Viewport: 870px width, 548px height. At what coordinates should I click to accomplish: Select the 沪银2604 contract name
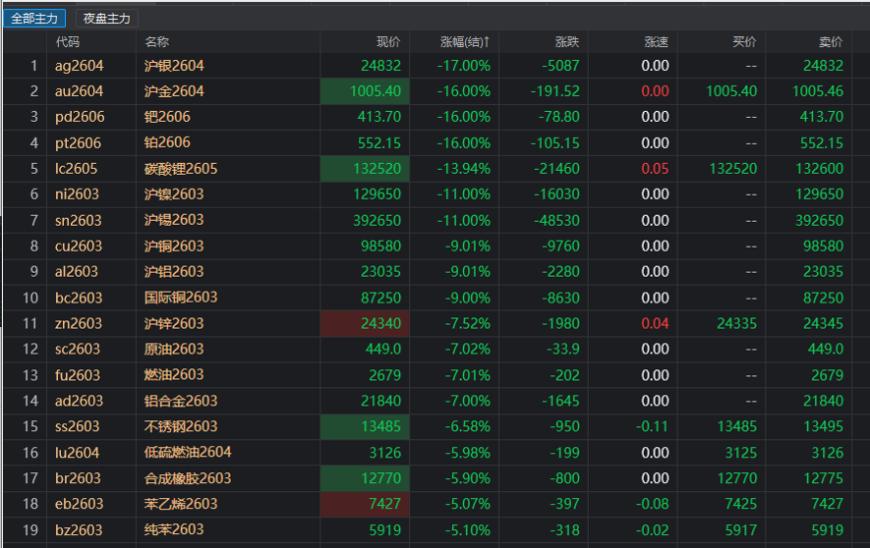click(174, 66)
